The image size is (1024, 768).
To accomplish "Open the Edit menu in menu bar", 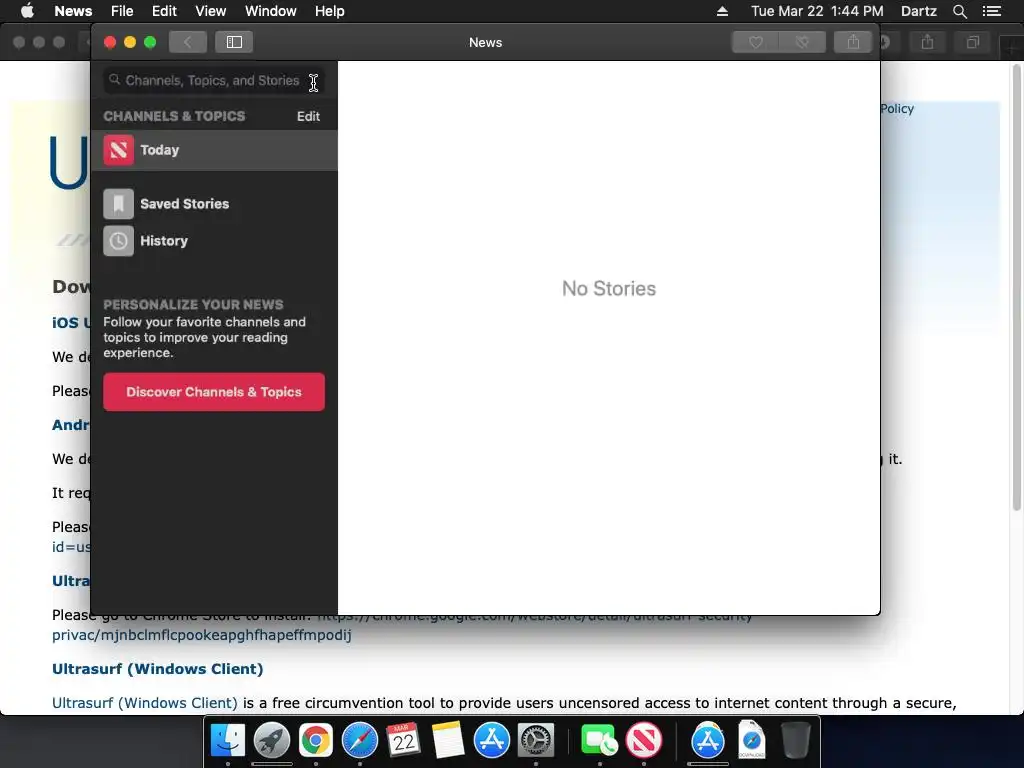I will (x=164, y=11).
